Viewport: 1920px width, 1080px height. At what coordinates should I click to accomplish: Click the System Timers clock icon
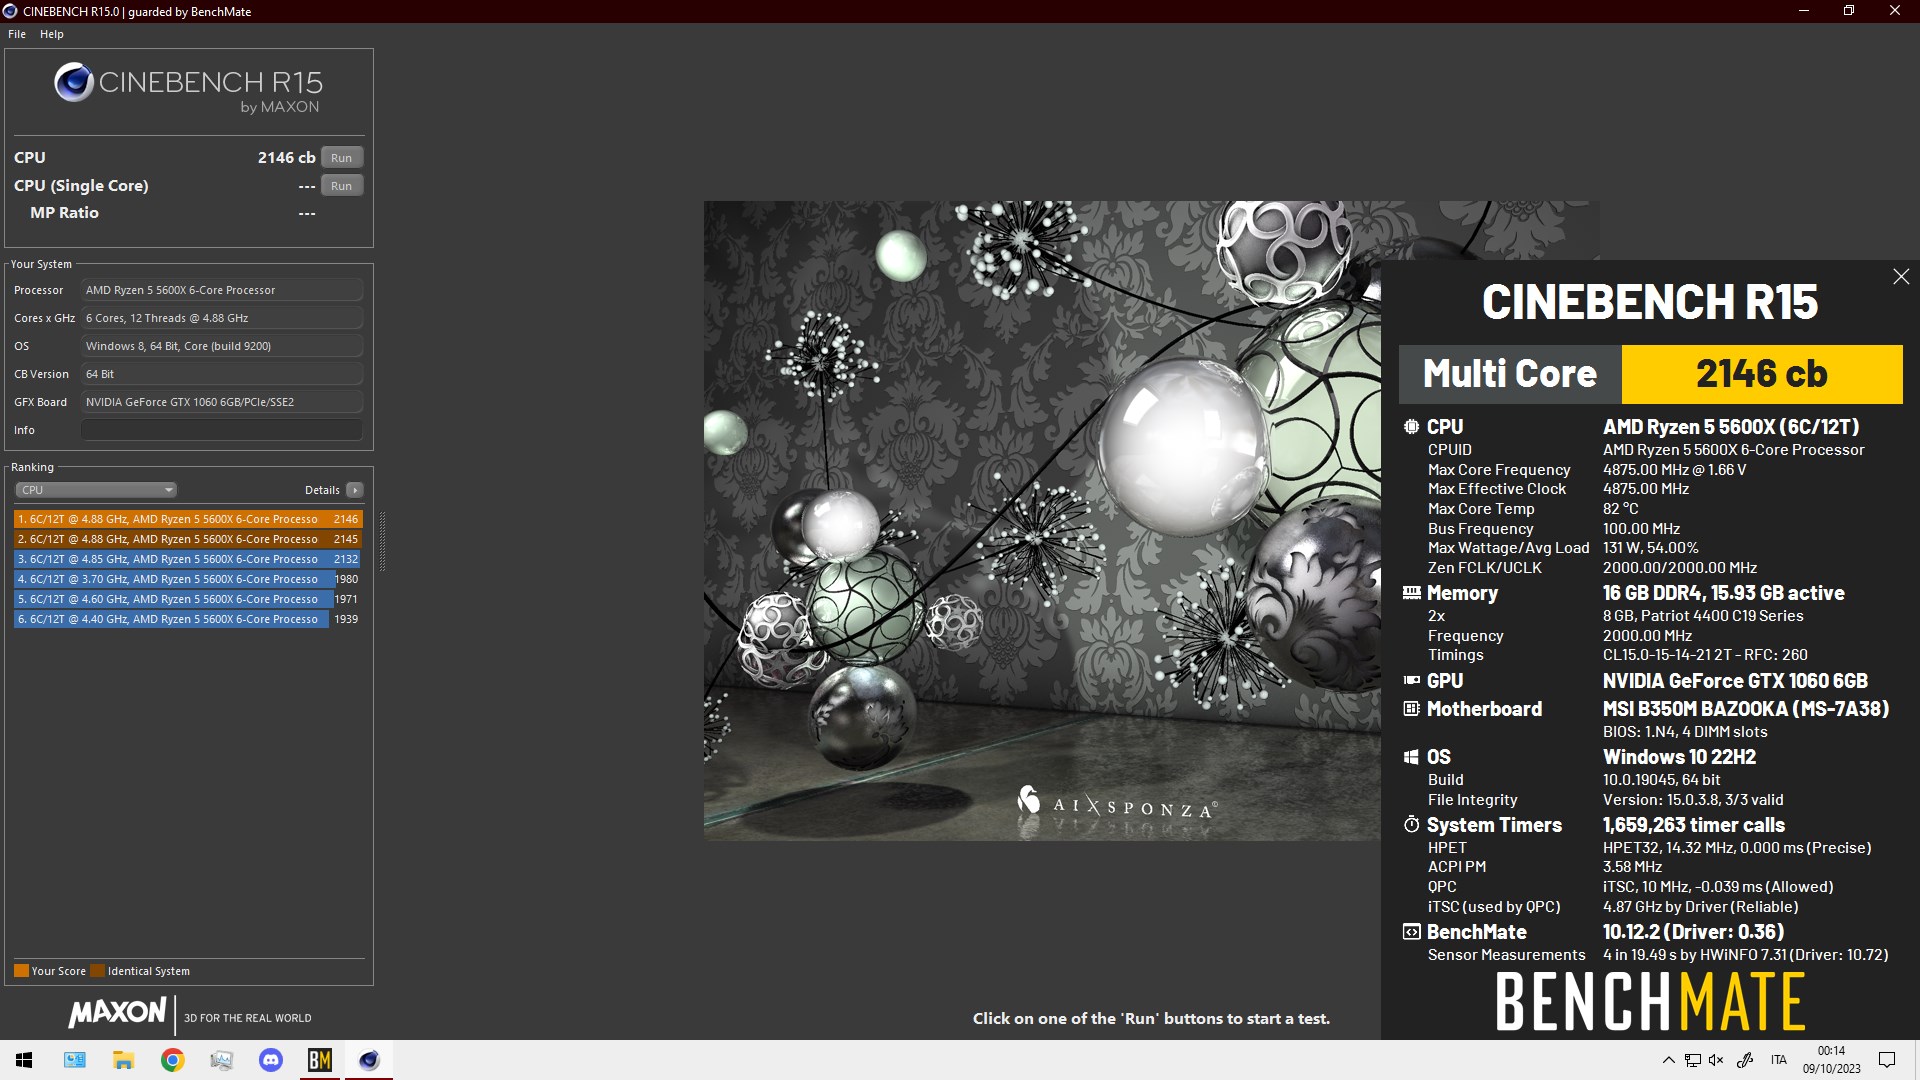pyautogui.click(x=1411, y=825)
